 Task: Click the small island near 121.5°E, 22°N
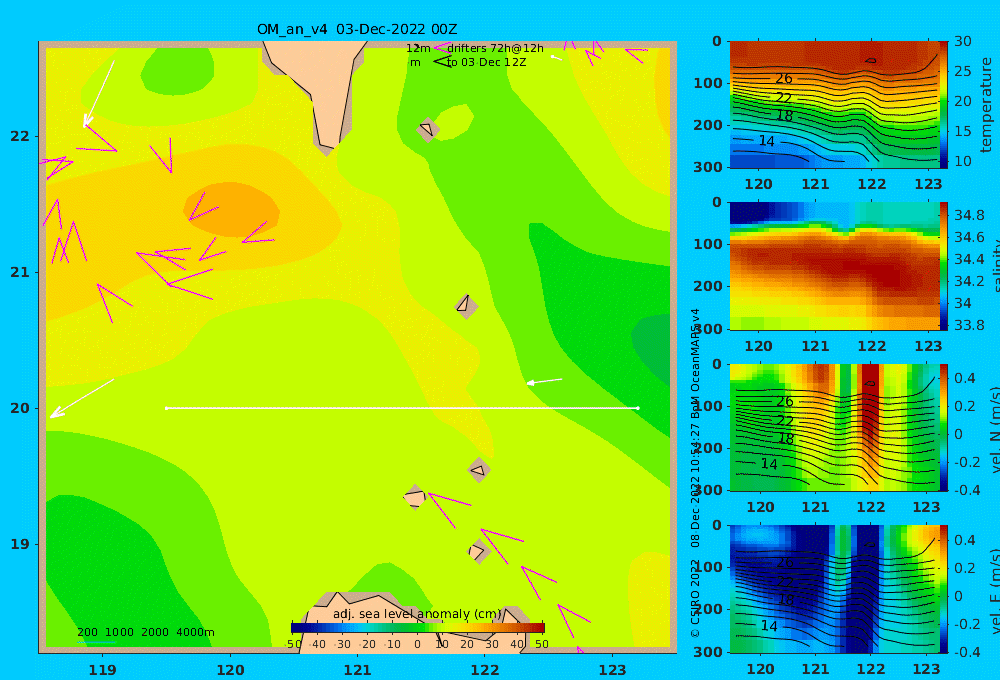427,129
